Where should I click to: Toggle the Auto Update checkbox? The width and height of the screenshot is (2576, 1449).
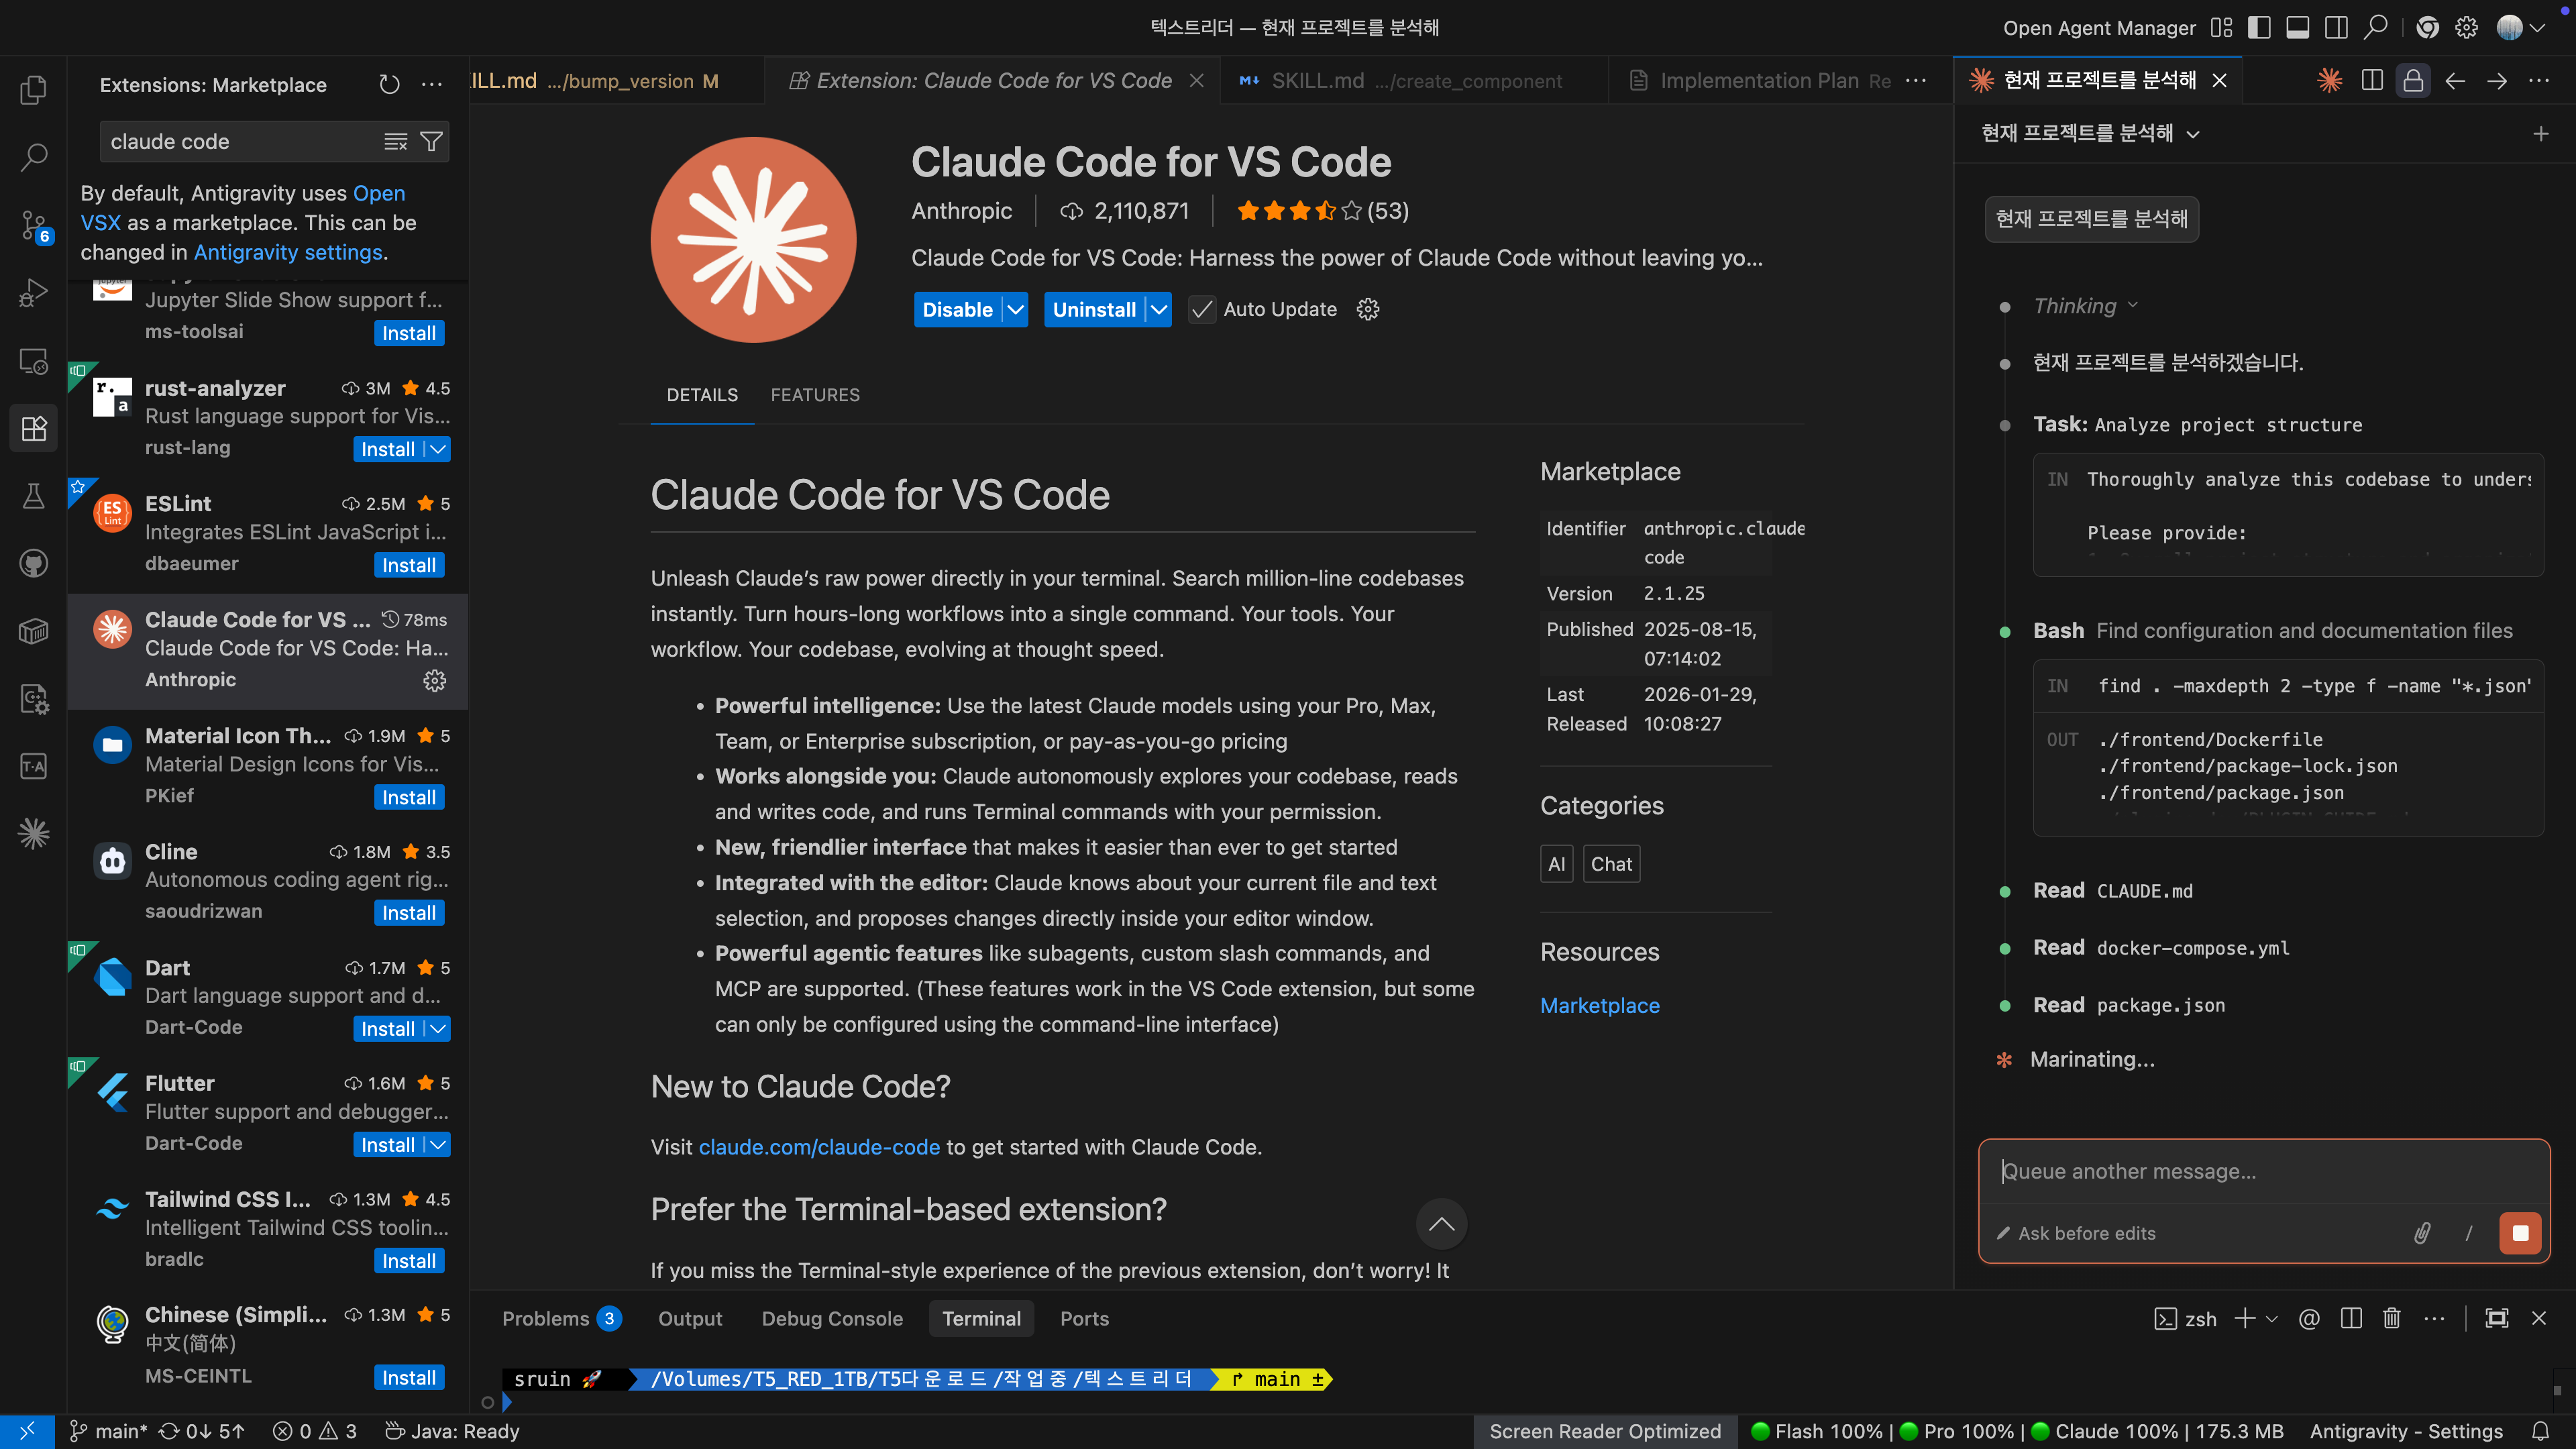pyautogui.click(x=1202, y=310)
